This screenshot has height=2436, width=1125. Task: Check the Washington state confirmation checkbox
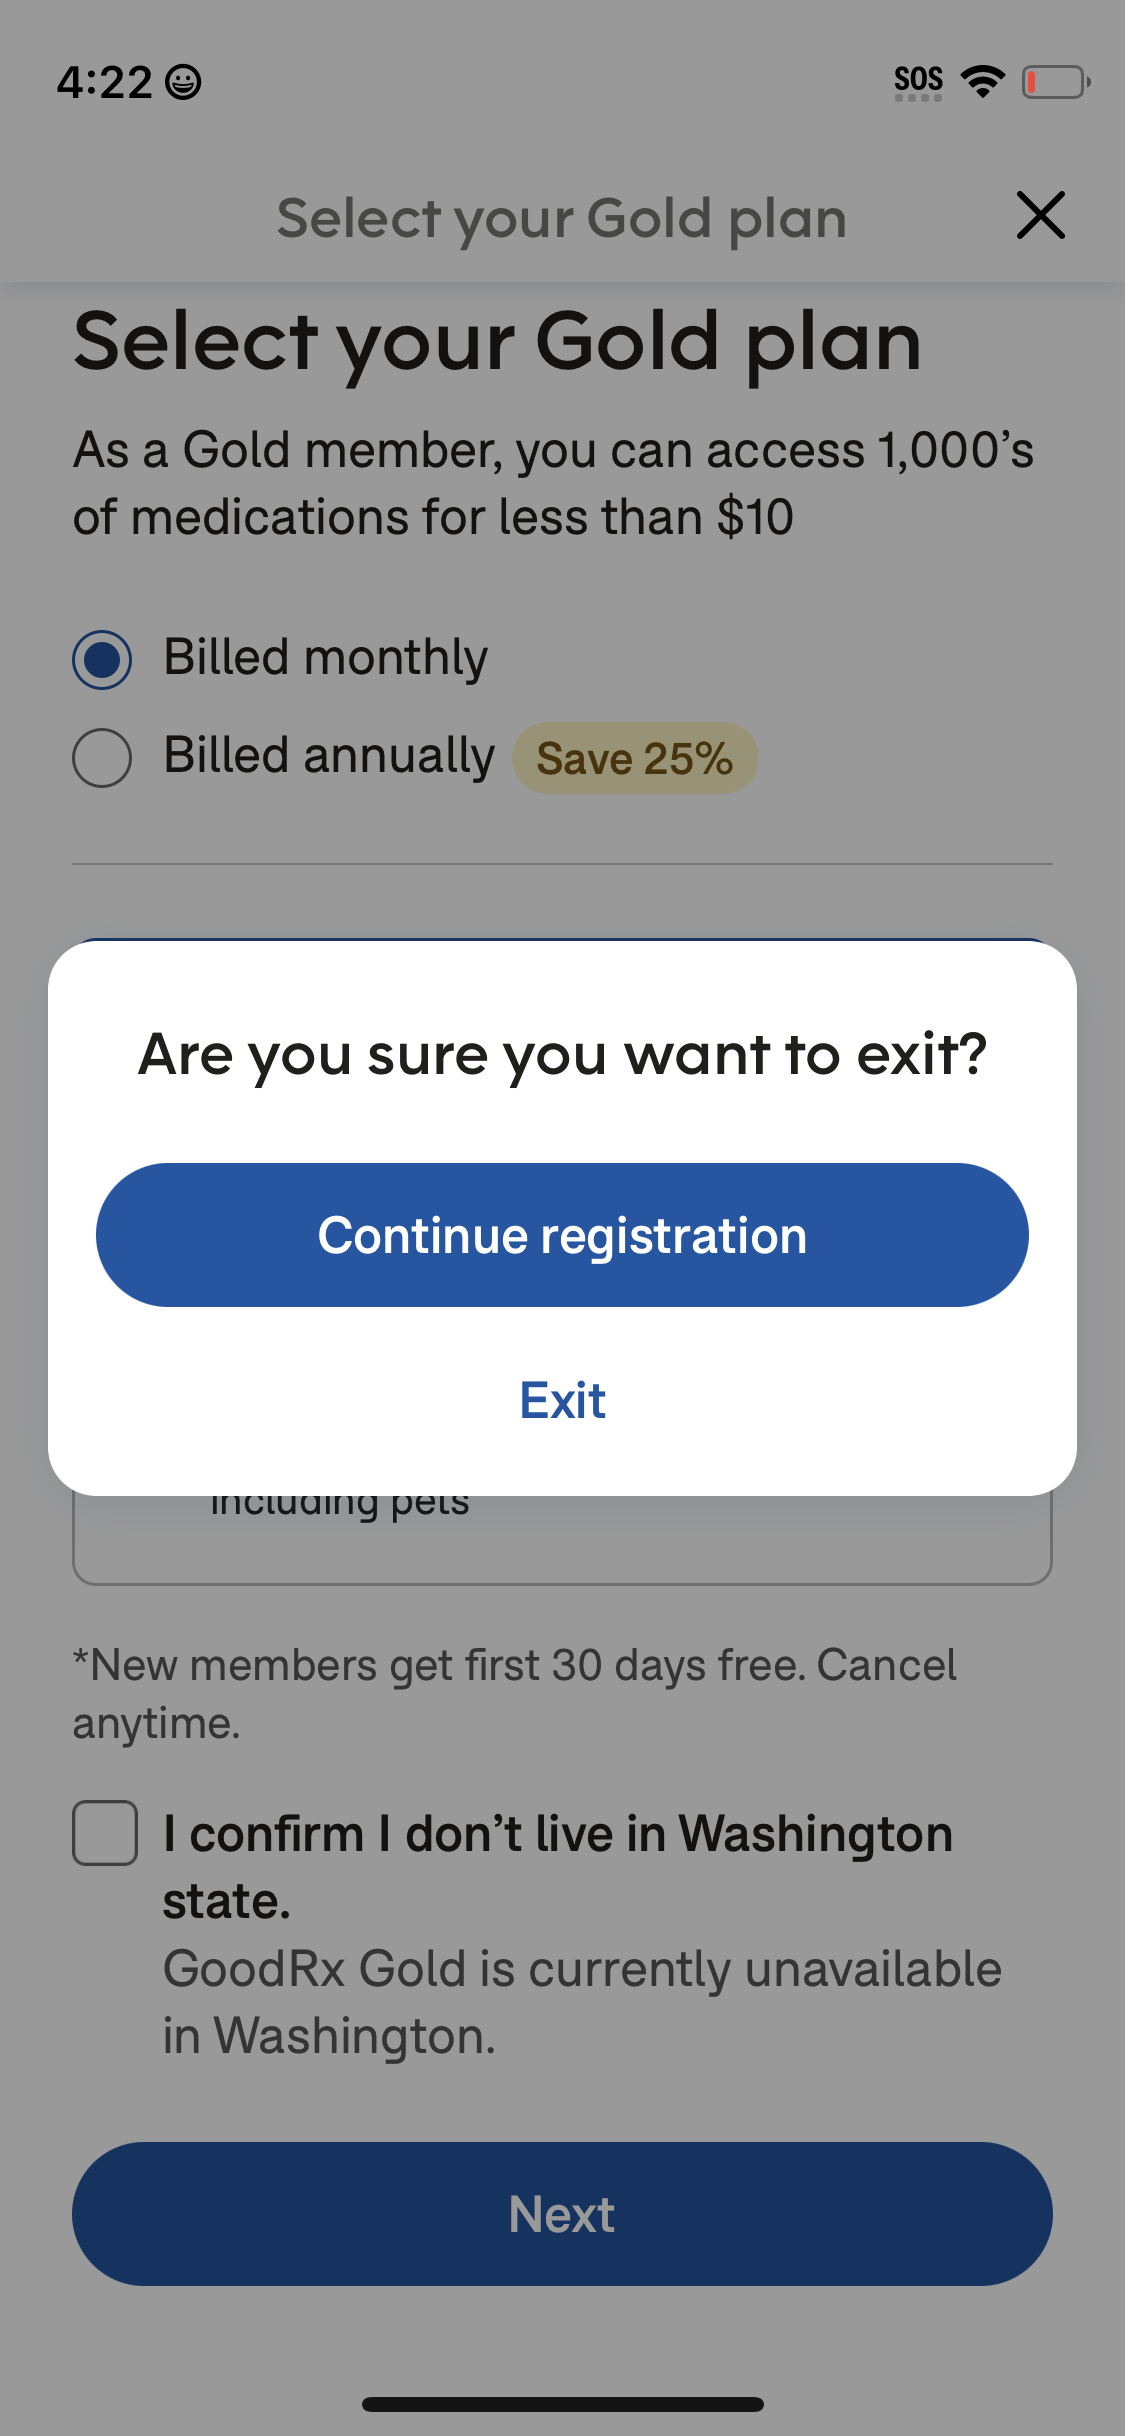[x=105, y=1833]
